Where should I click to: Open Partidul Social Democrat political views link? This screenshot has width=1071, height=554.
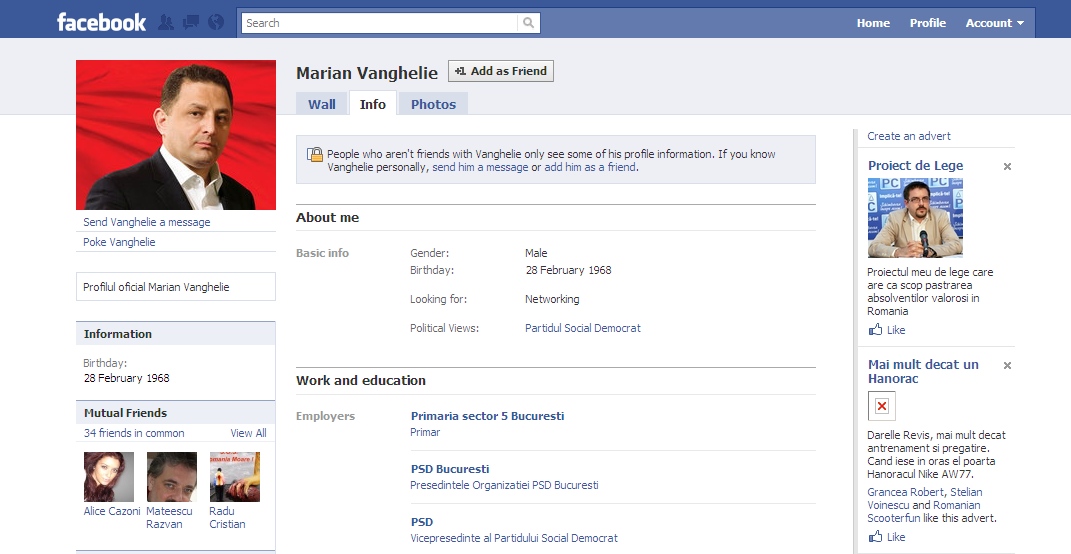pos(583,328)
